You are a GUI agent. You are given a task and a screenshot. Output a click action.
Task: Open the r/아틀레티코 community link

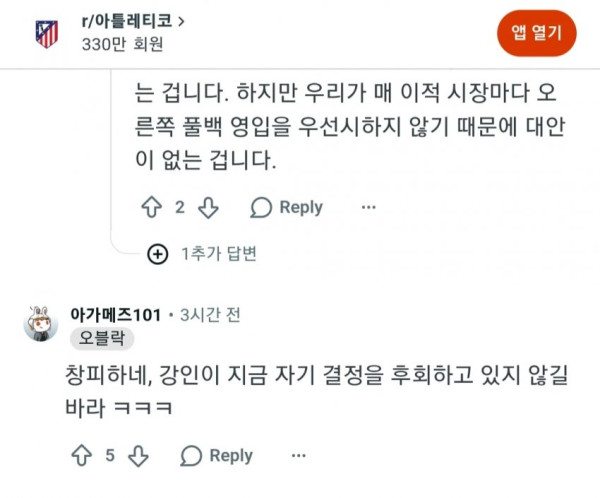pos(127,21)
